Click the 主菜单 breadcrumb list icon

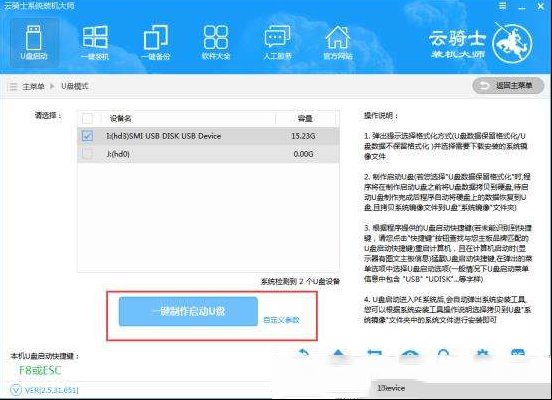pos(13,86)
